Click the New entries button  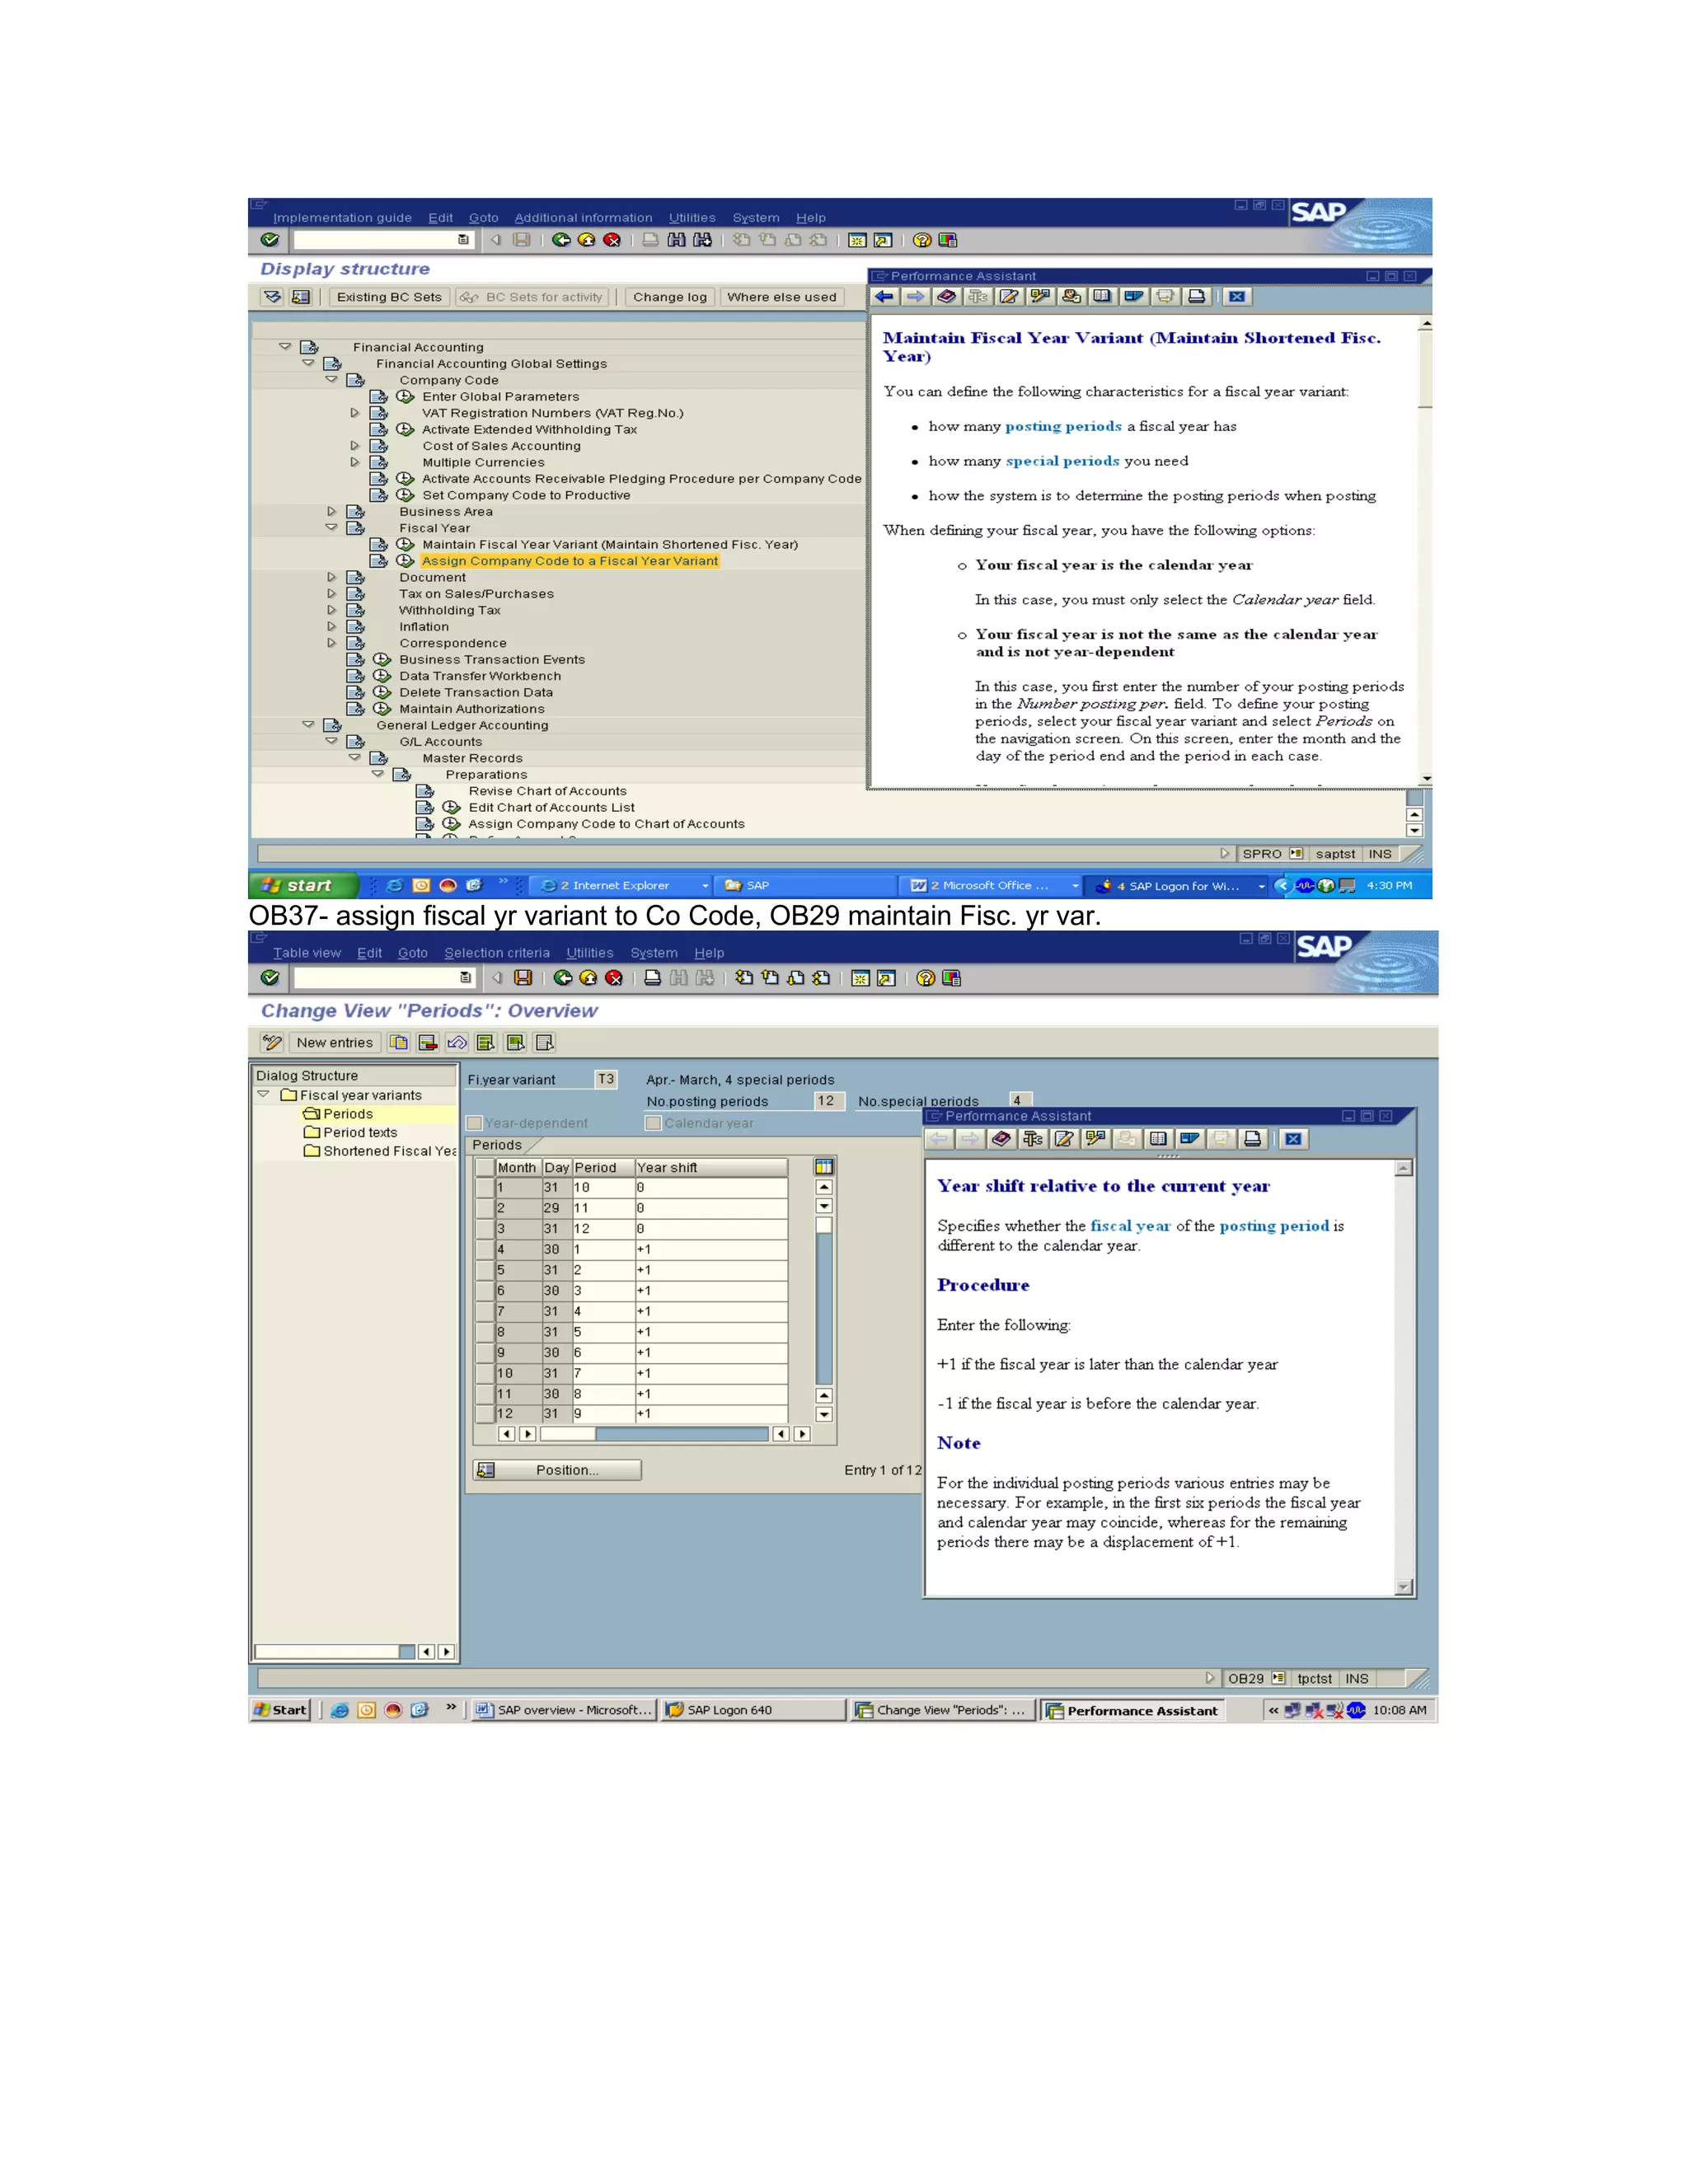click(x=334, y=1043)
